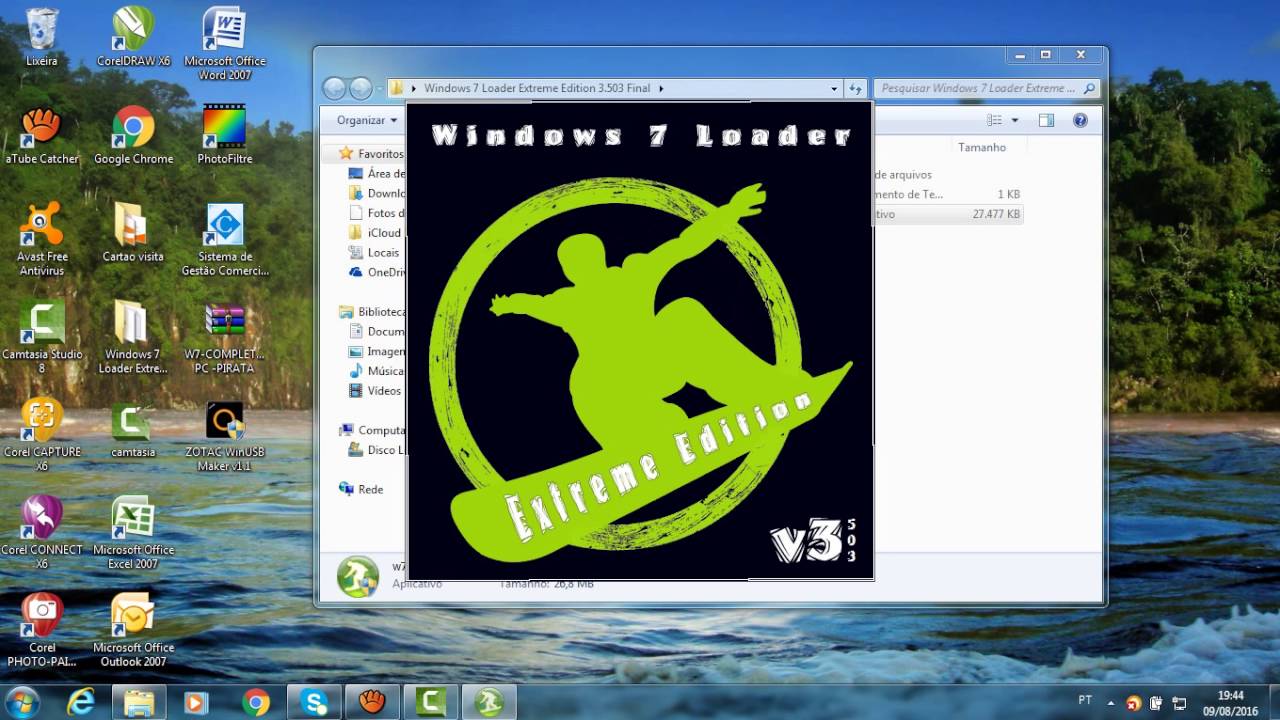Viewport: 1280px width, 720px height.
Task: Open Windows Media Player on the taskbar
Action: click(x=195, y=702)
